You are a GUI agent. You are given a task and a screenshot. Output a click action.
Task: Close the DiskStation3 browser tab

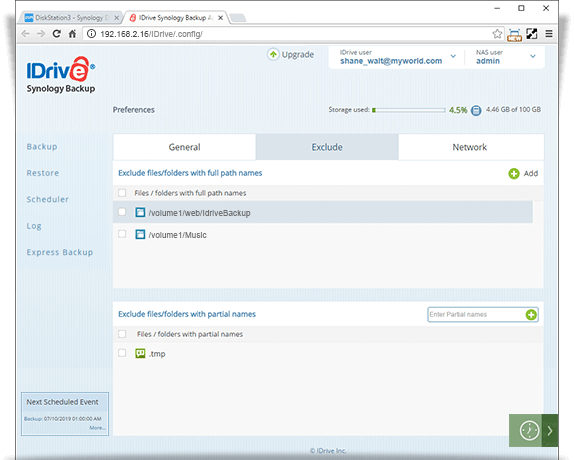pos(116,18)
